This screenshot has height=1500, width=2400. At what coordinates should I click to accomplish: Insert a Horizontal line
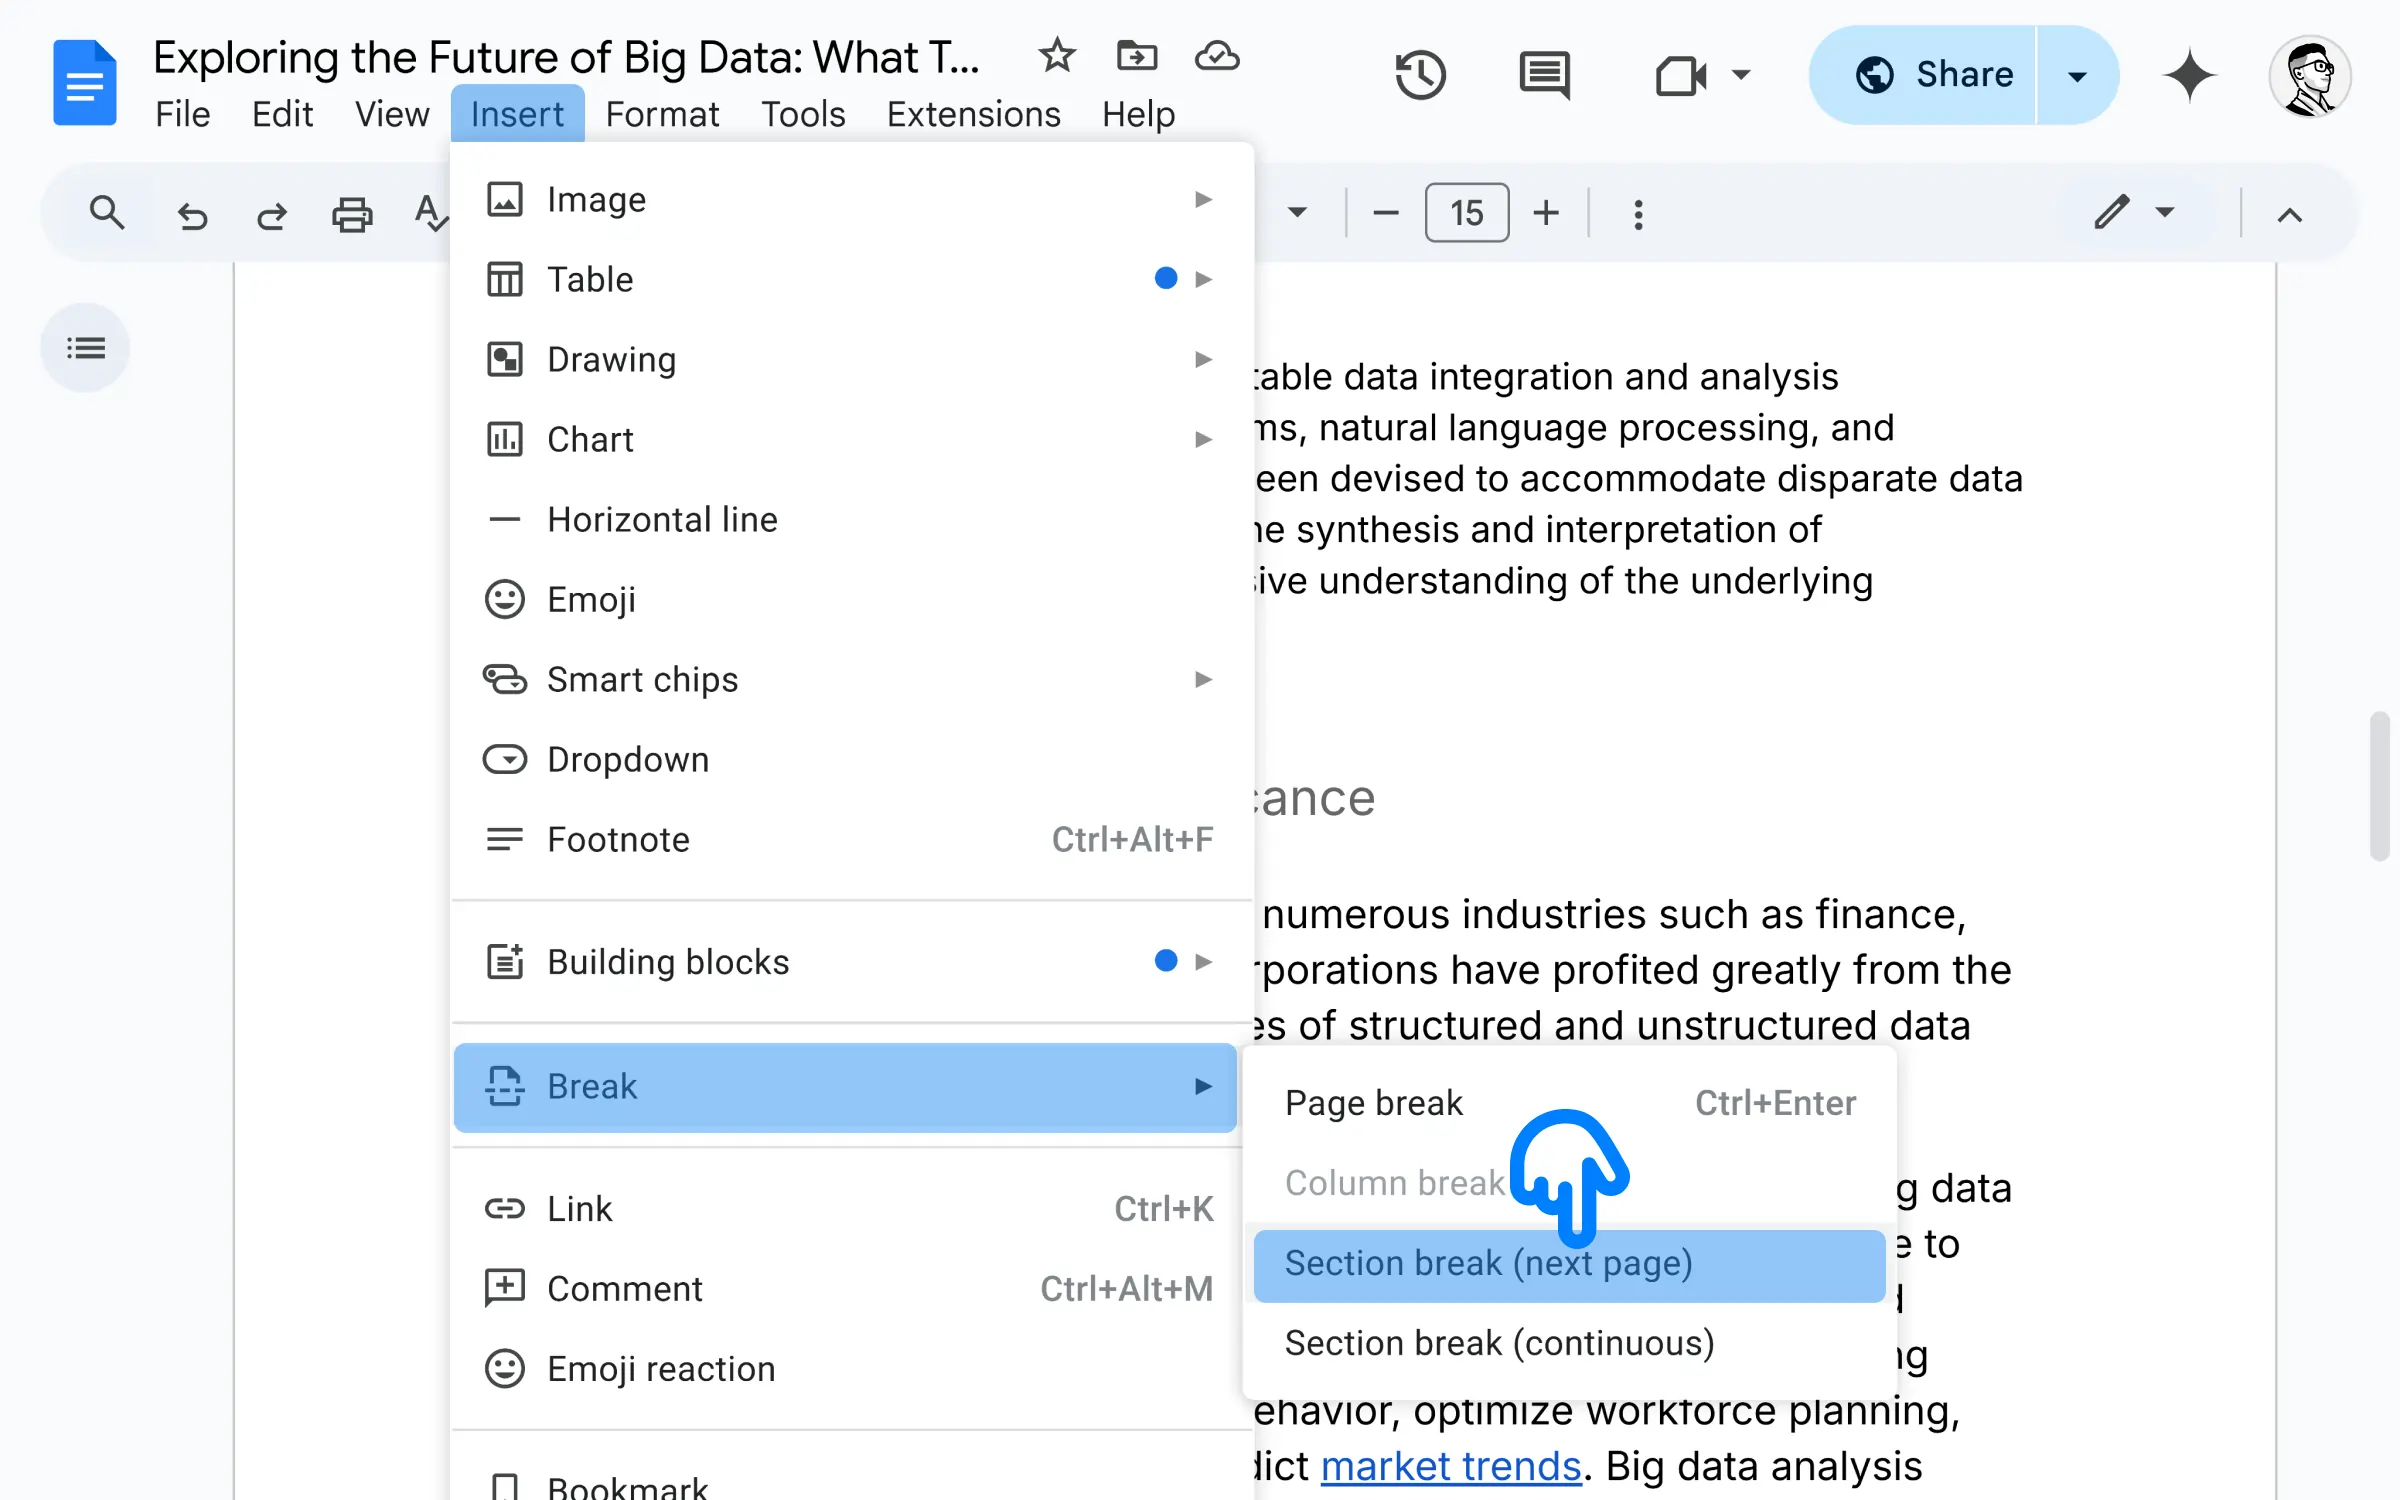point(852,519)
